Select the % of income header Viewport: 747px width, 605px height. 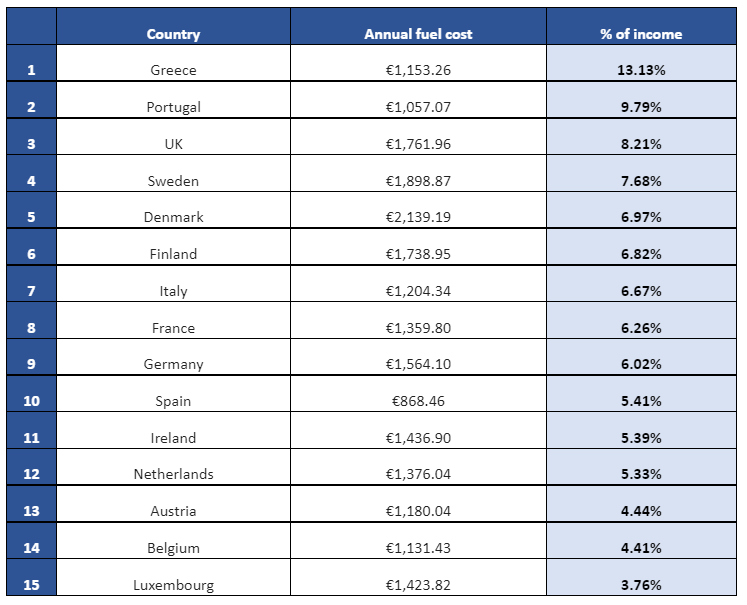click(x=641, y=27)
